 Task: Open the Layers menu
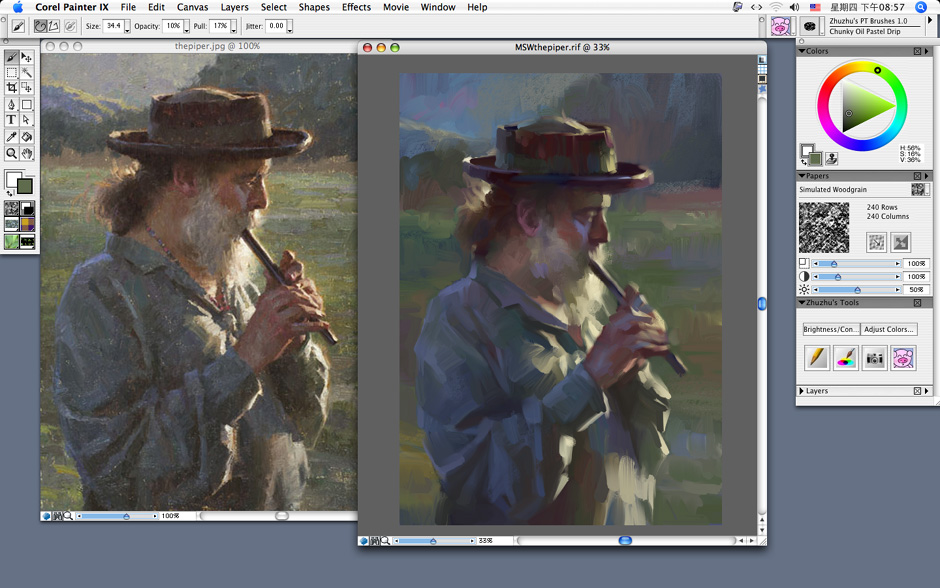234,7
